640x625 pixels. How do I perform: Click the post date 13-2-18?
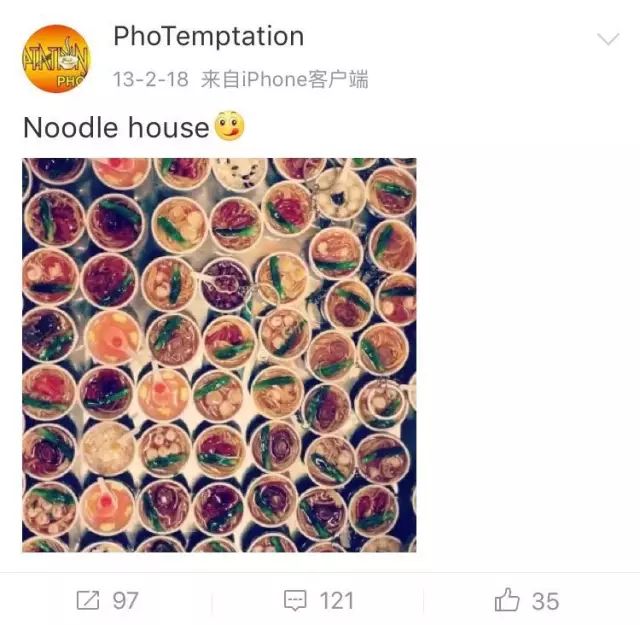[x=151, y=79]
